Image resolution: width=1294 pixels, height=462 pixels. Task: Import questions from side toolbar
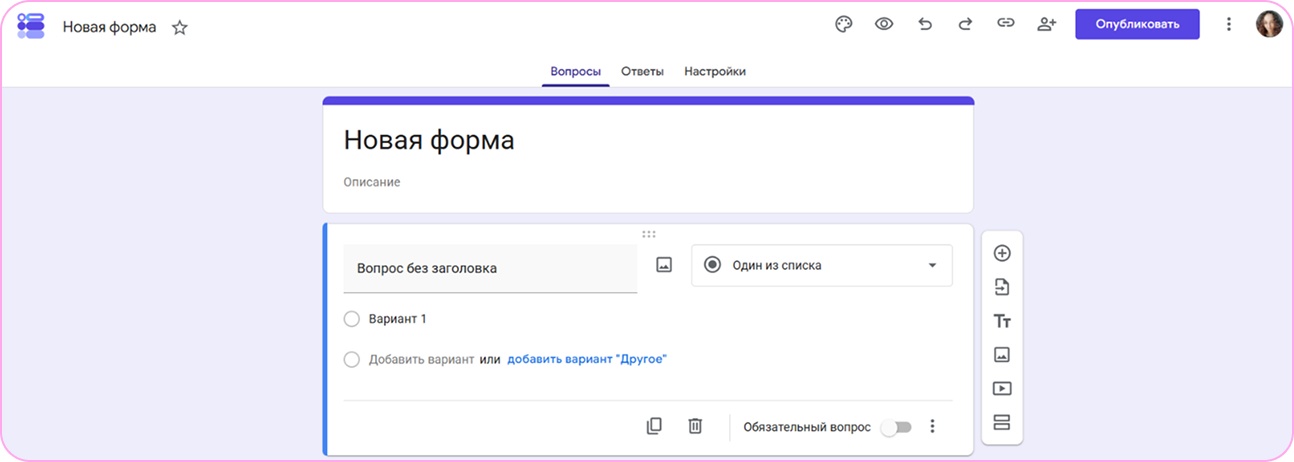[x=1002, y=287]
